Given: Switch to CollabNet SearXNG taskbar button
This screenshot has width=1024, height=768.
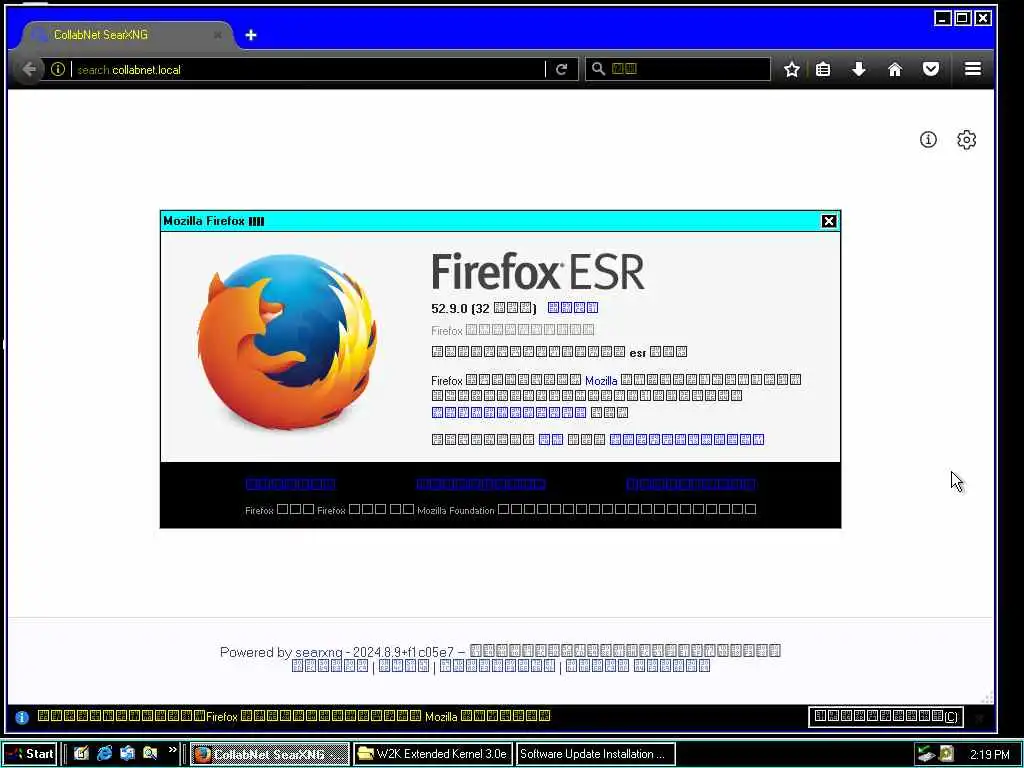Looking at the screenshot, I should click(270, 754).
